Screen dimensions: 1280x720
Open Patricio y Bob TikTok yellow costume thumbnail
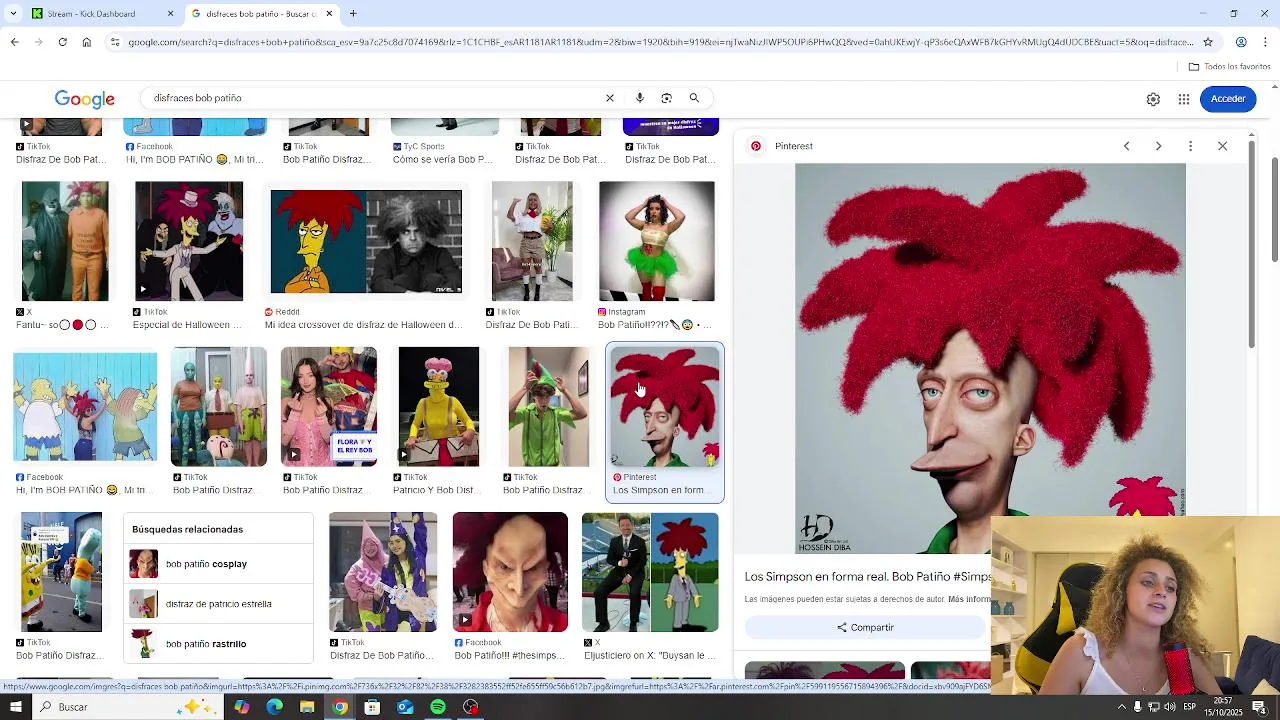coord(439,406)
